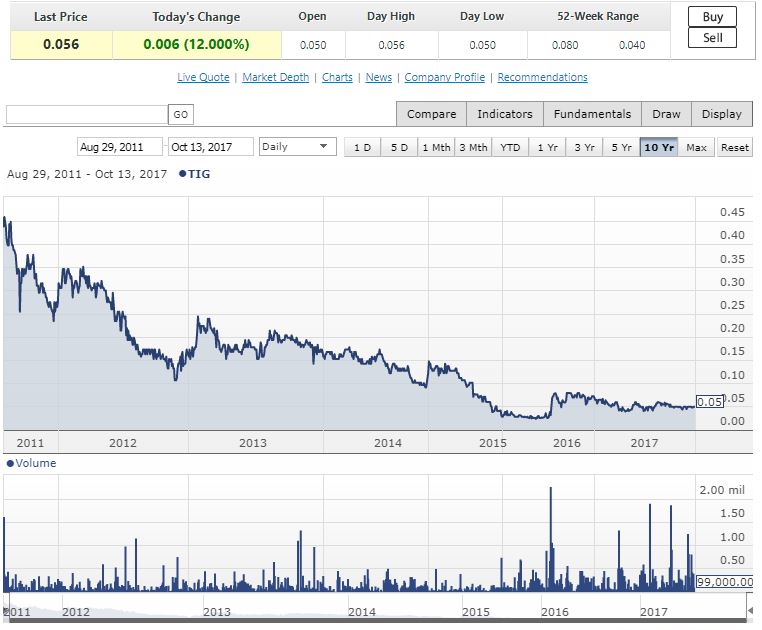Viewport: 762px width, 630px height.
Task: Open the Market Depth link
Action: click(x=276, y=77)
